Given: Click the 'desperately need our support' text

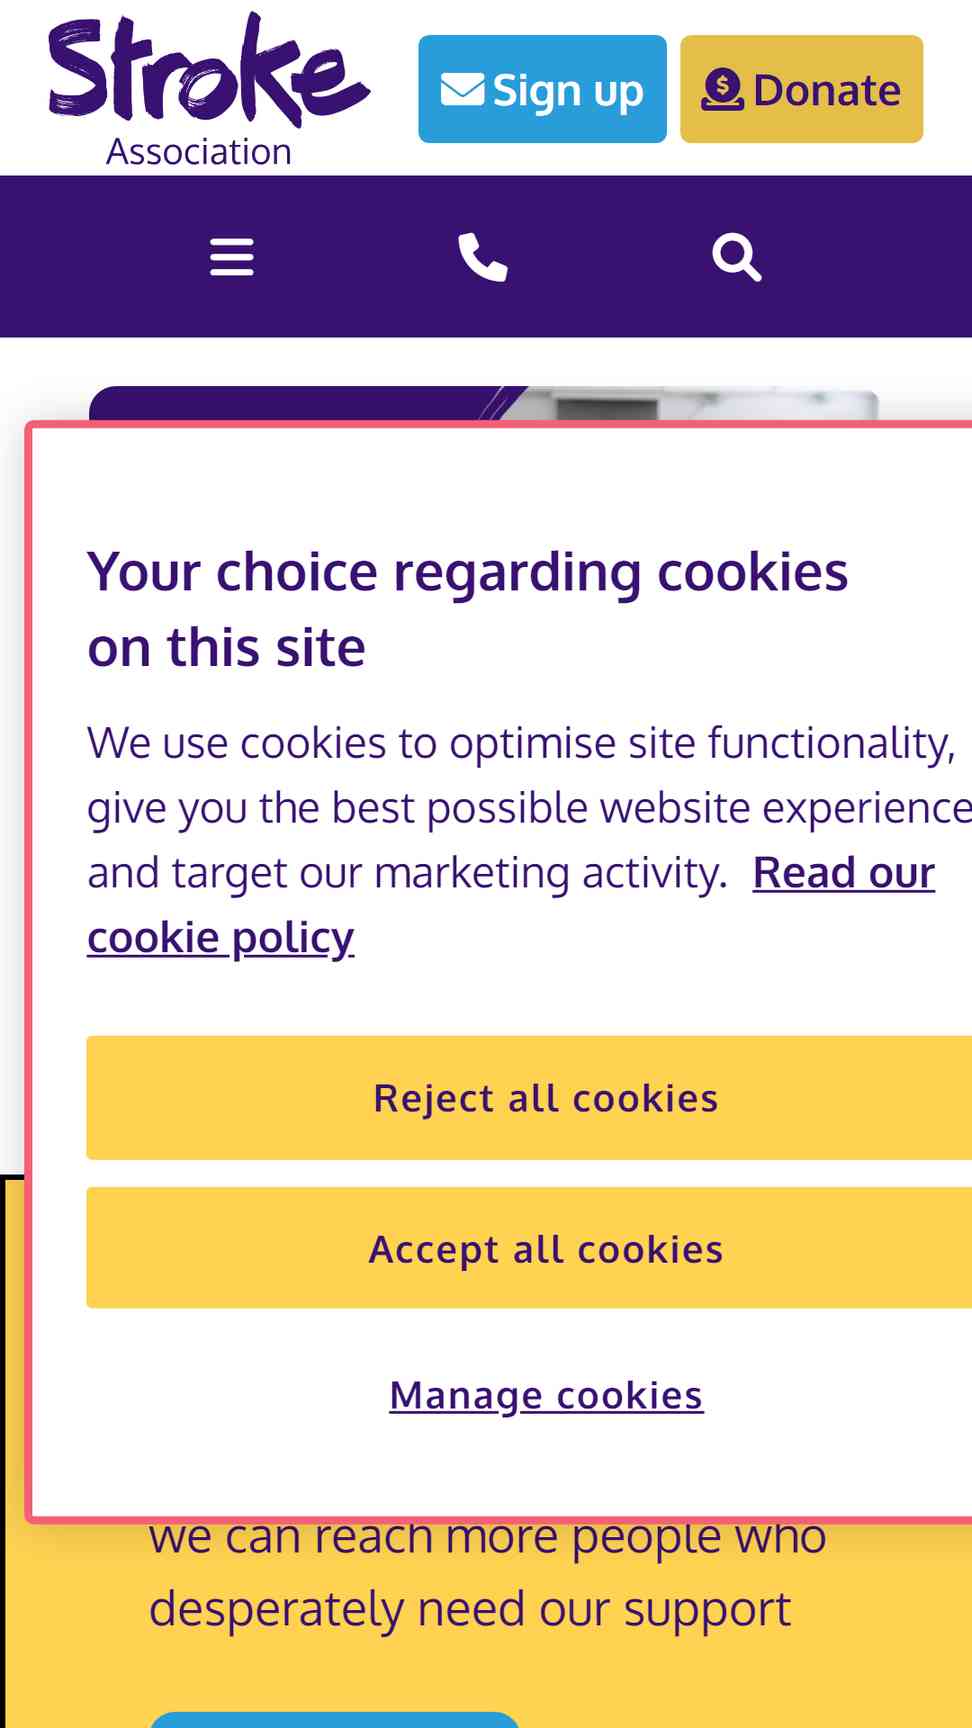Looking at the screenshot, I should (470, 1609).
